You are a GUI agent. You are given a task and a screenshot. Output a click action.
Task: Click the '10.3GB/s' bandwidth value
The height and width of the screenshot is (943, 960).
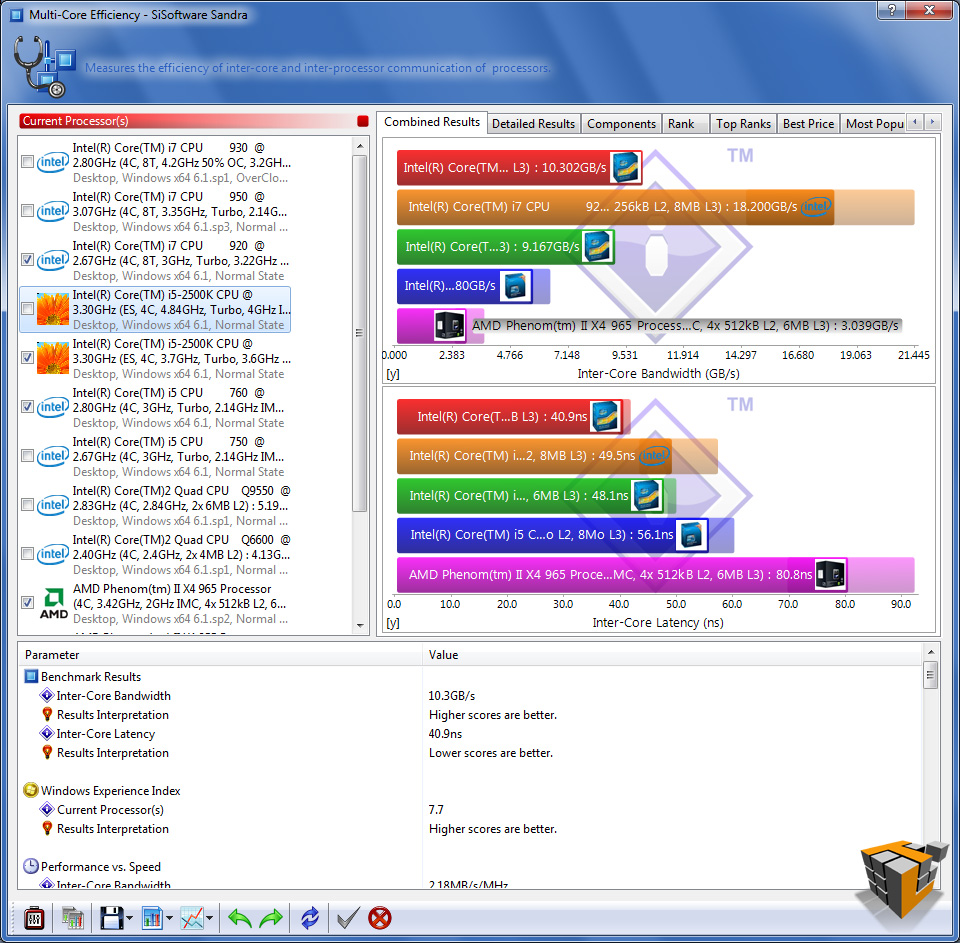click(452, 696)
